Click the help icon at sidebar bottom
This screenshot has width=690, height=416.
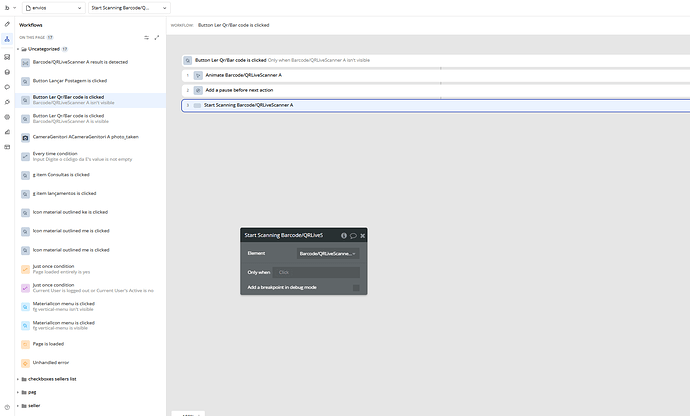[x=7, y=407]
